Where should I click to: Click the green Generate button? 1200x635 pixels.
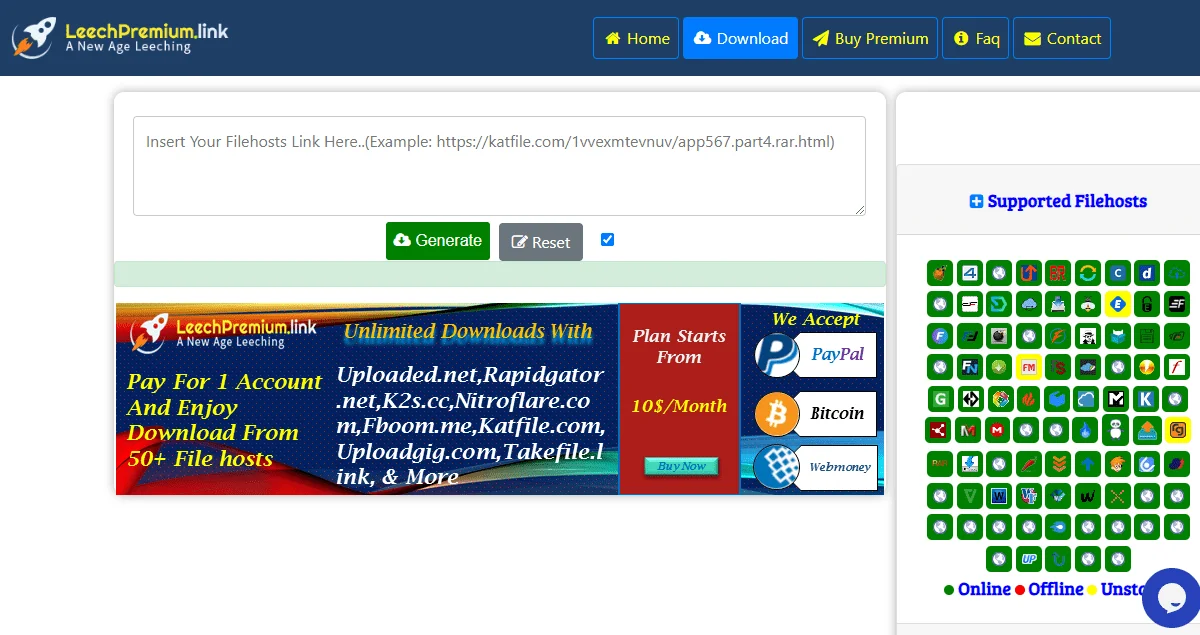438,241
